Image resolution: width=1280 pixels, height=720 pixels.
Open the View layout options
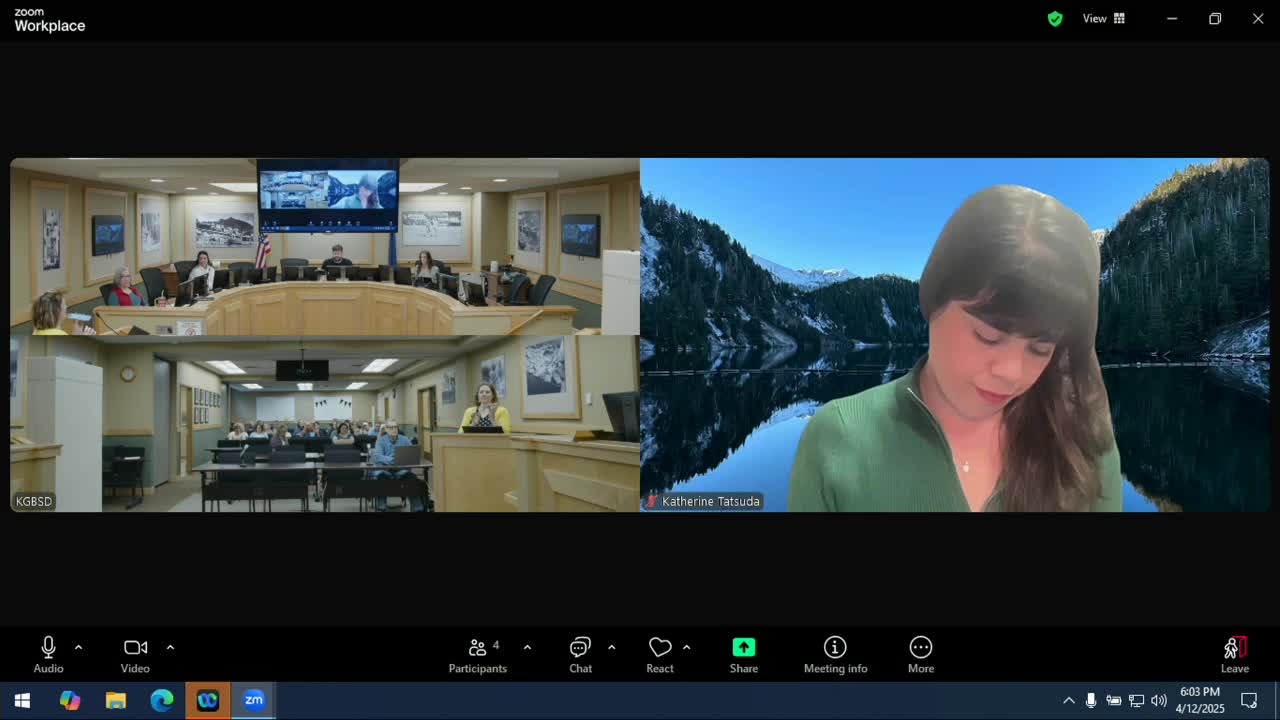[1103, 18]
